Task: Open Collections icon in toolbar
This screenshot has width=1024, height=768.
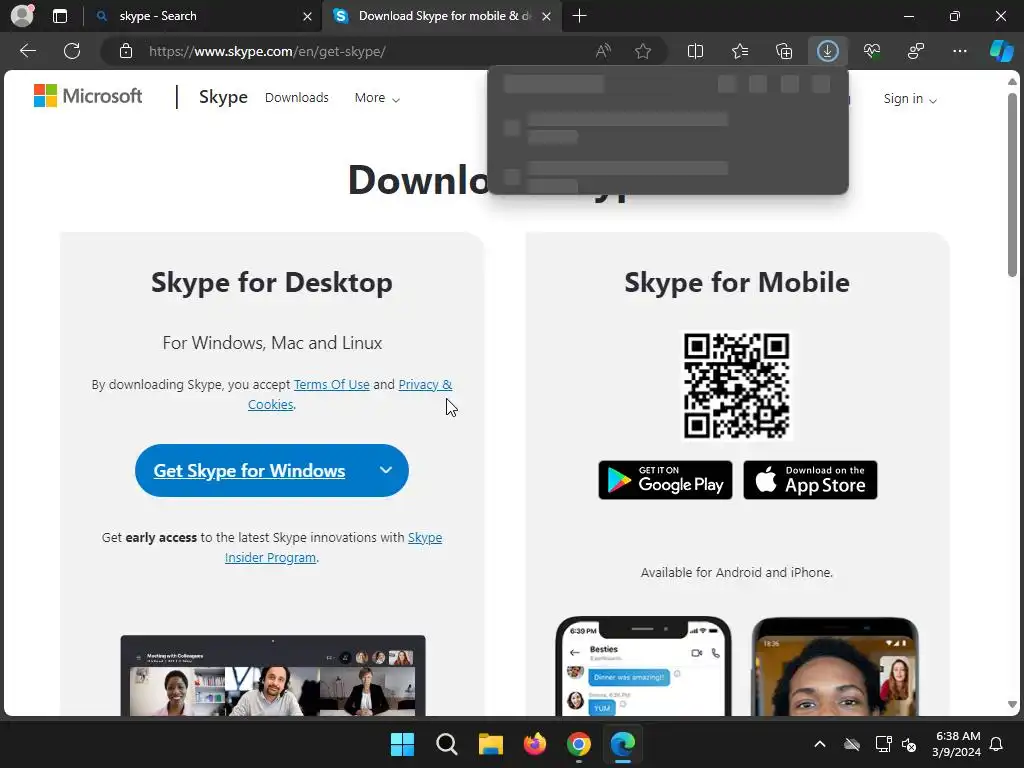Action: (784, 51)
